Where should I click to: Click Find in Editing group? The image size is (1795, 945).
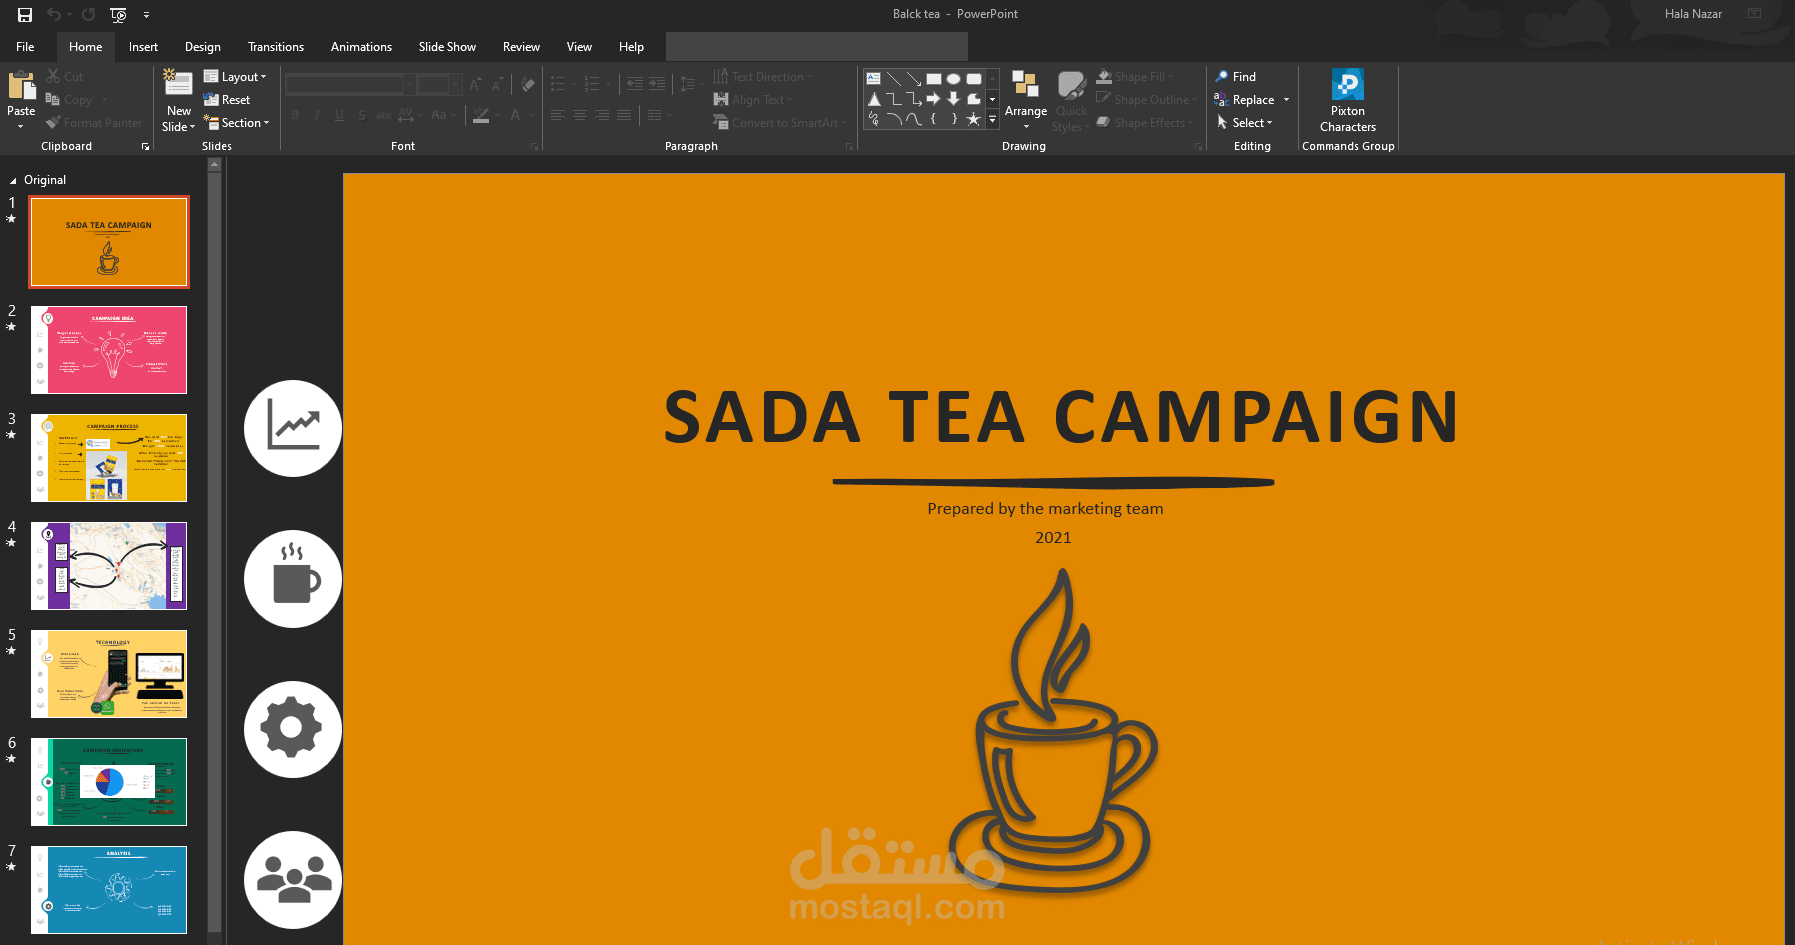(x=1236, y=77)
